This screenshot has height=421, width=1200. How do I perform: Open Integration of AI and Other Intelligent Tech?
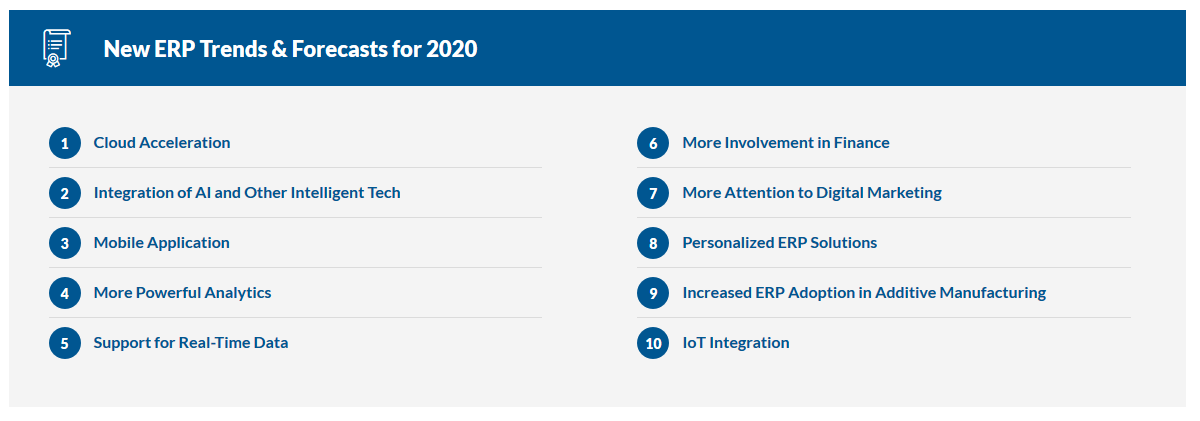pos(247,193)
